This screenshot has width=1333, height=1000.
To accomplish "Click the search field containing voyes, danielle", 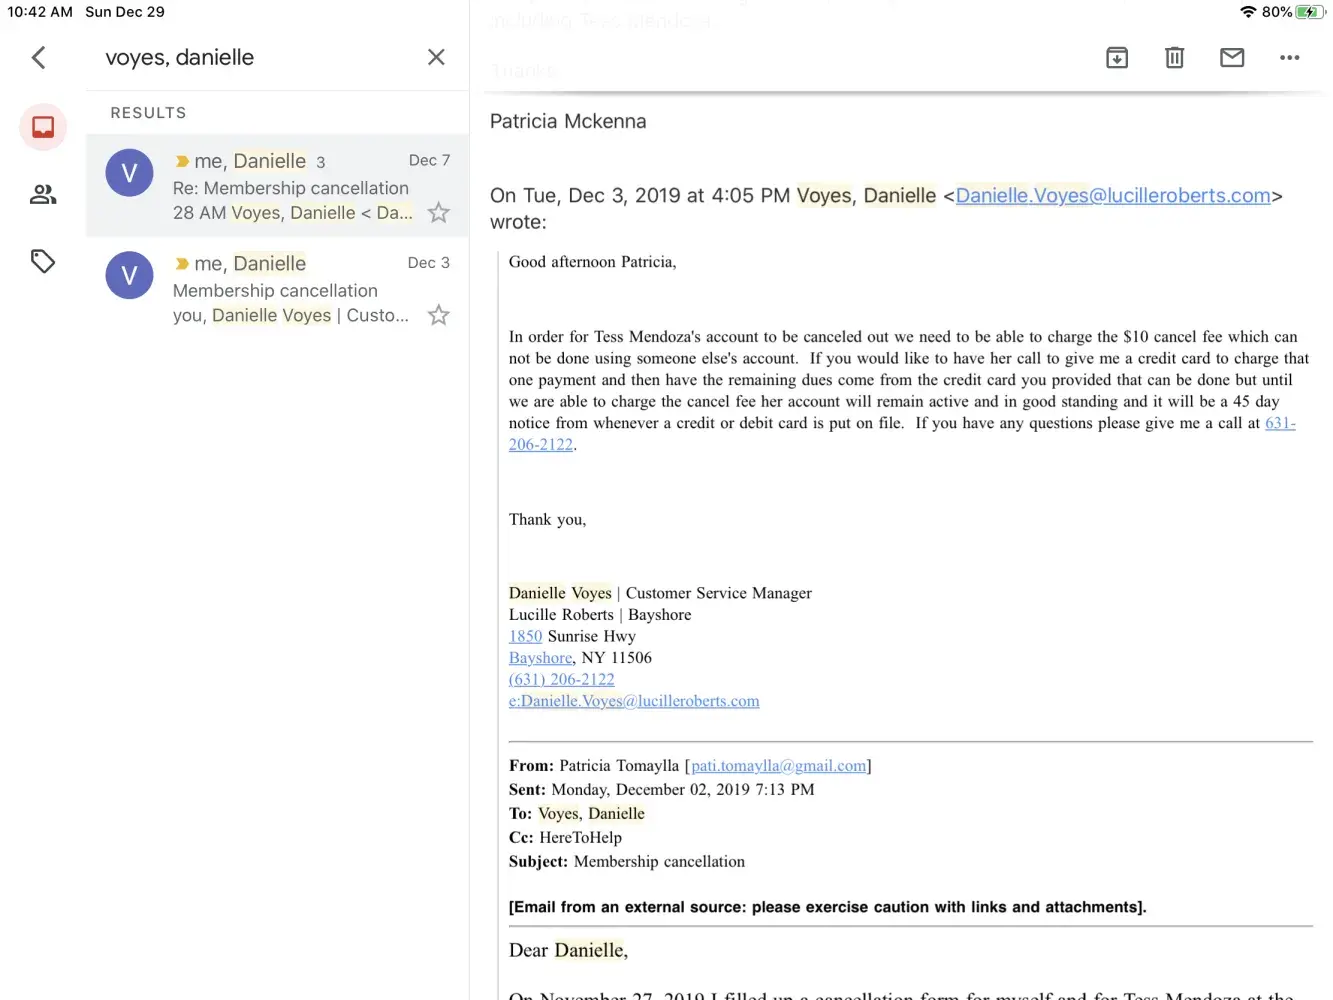I will click(x=250, y=58).
